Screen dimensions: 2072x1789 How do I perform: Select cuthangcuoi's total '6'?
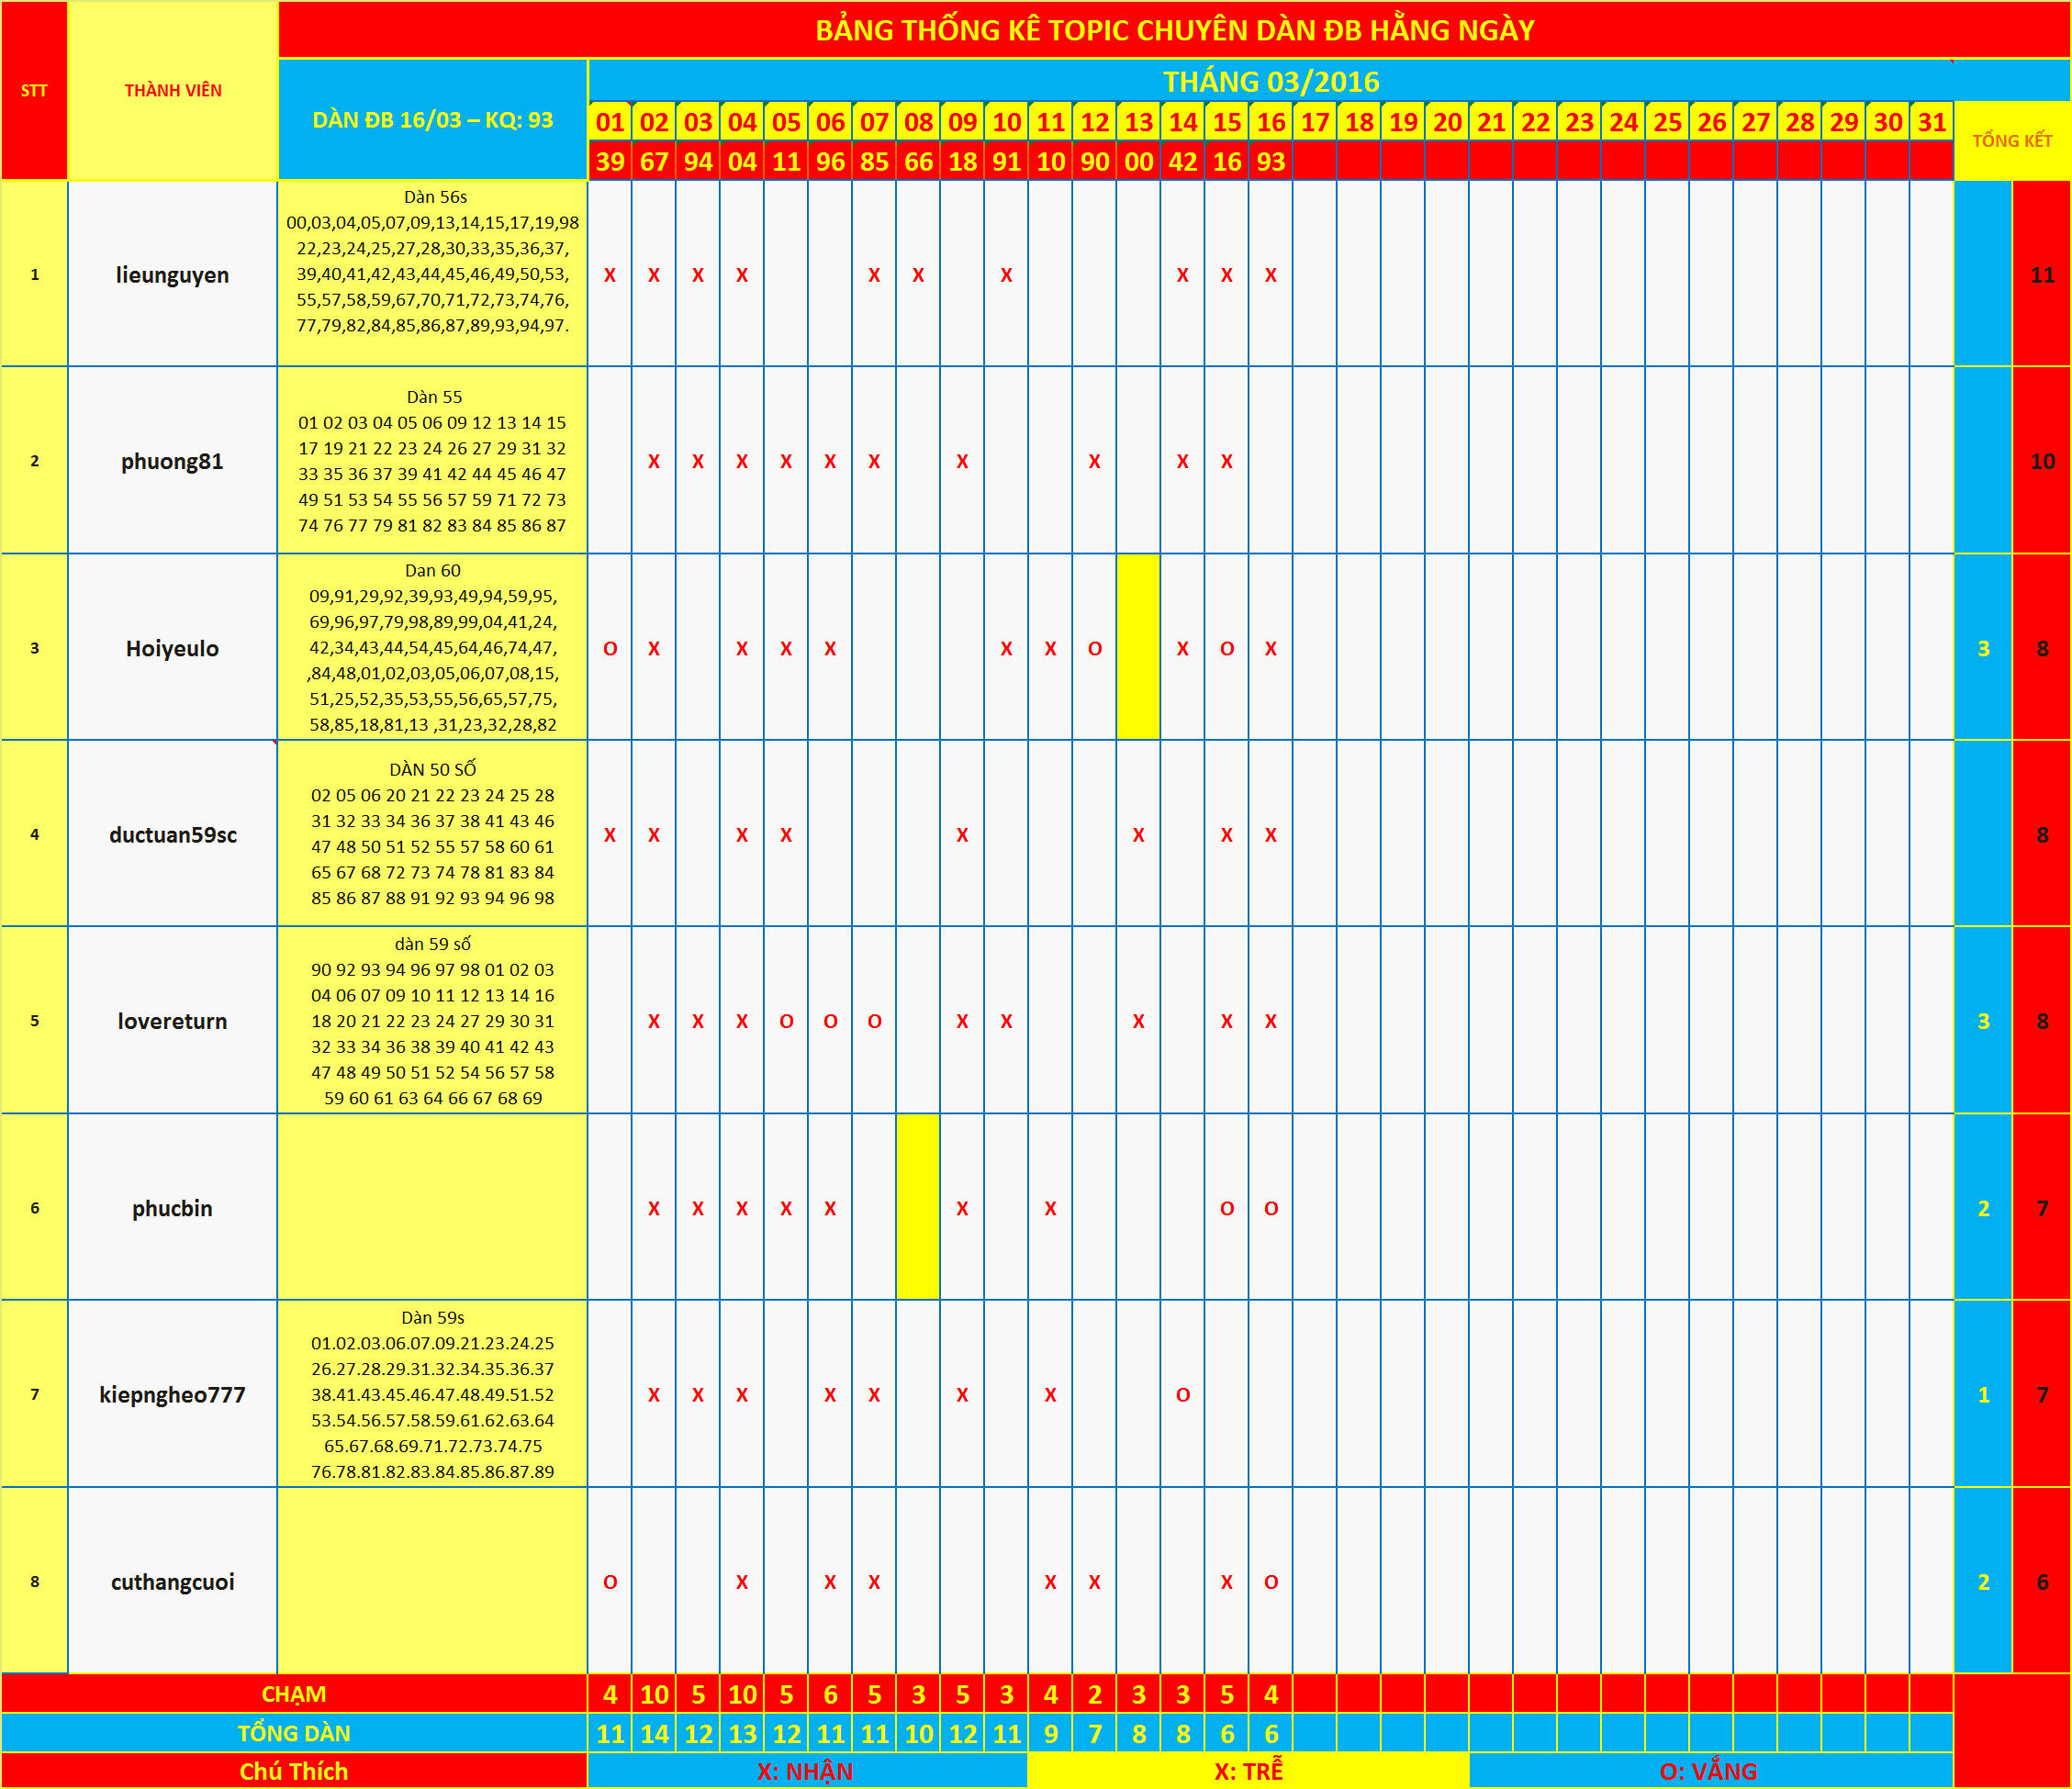(x=2042, y=1581)
